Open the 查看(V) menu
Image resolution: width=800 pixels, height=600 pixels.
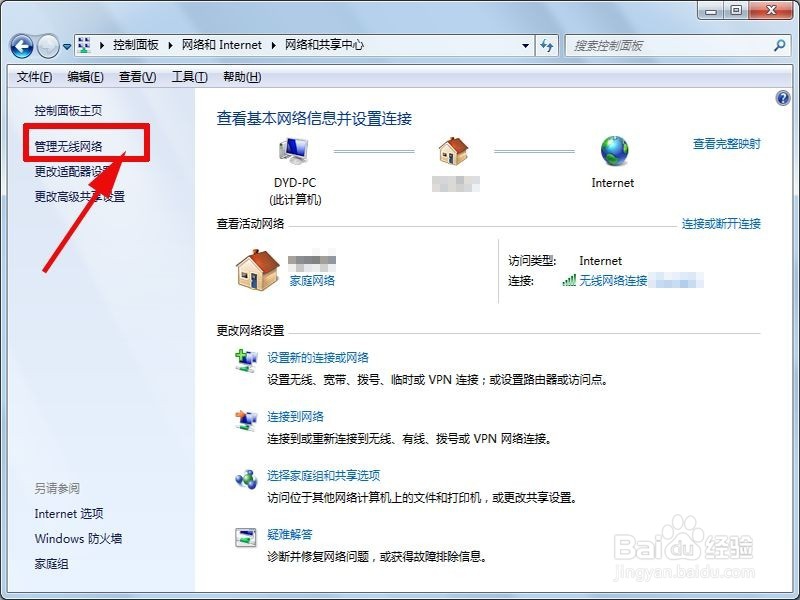pyautogui.click(x=137, y=77)
